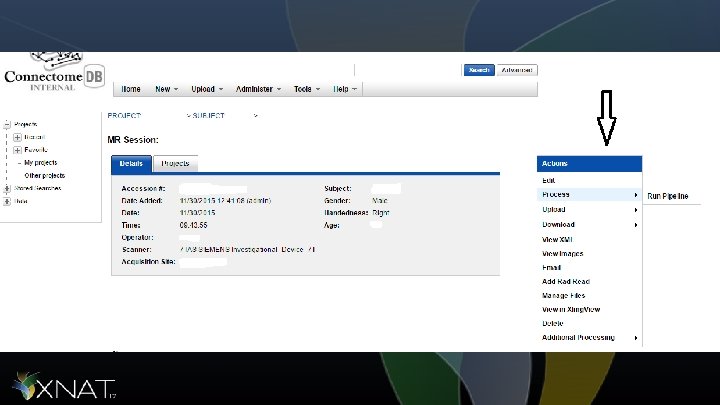
Task: Expand the Data node in sidebar
Action: (7, 201)
